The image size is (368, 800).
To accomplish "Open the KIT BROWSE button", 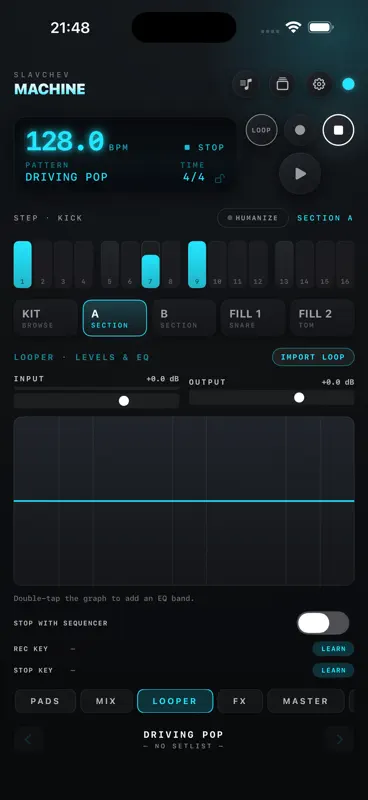I will 45,318.
